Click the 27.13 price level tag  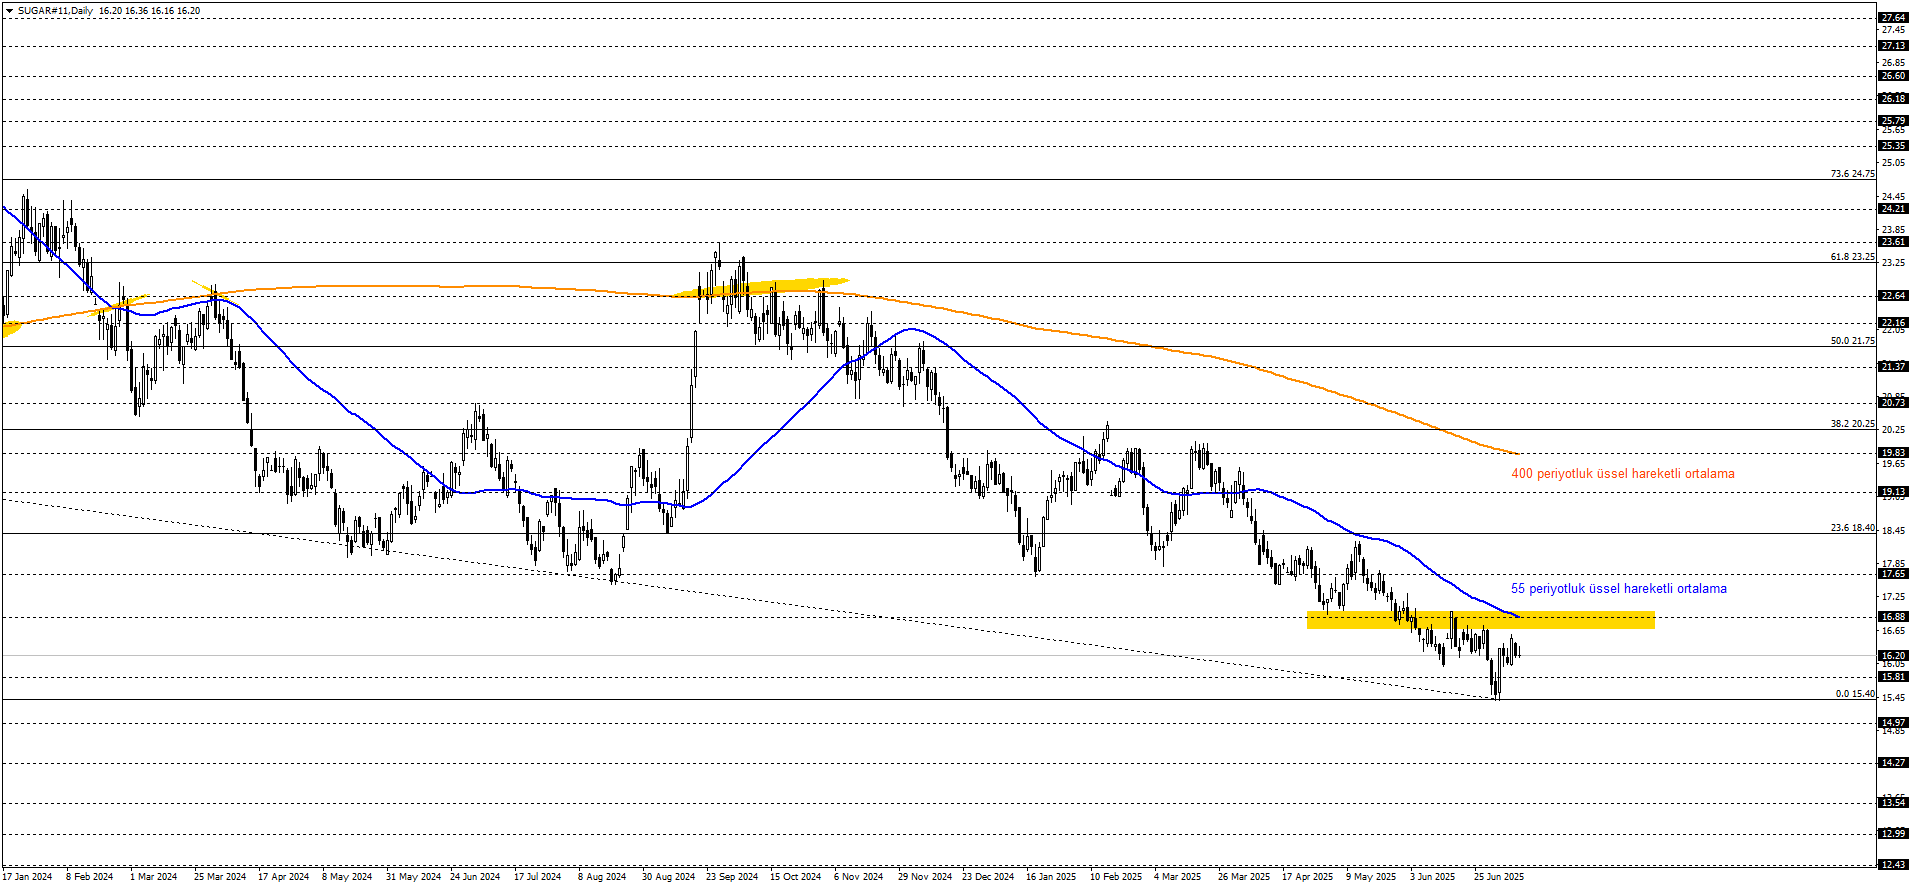point(1893,46)
